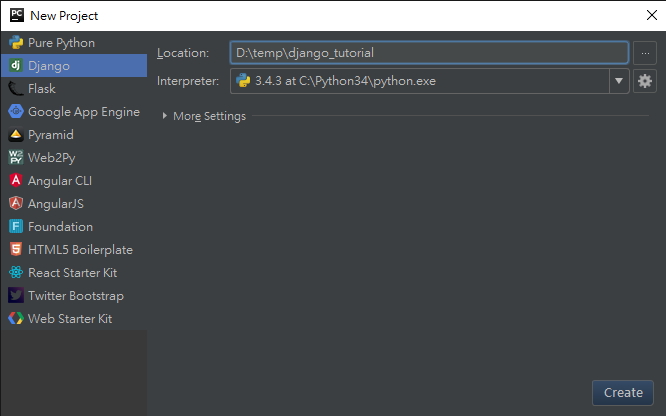Click the Django dj icon
Screen dimensions: 666x416
(x=16, y=65)
